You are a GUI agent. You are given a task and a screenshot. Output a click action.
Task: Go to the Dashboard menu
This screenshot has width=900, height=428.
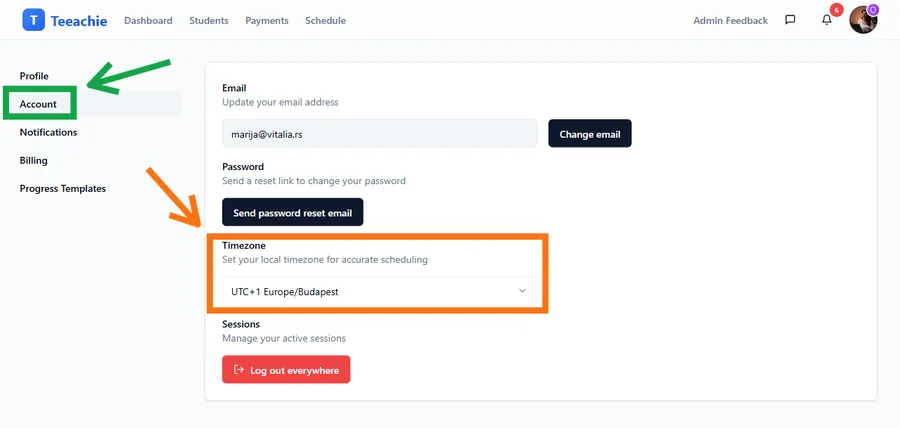click(148, 21)
